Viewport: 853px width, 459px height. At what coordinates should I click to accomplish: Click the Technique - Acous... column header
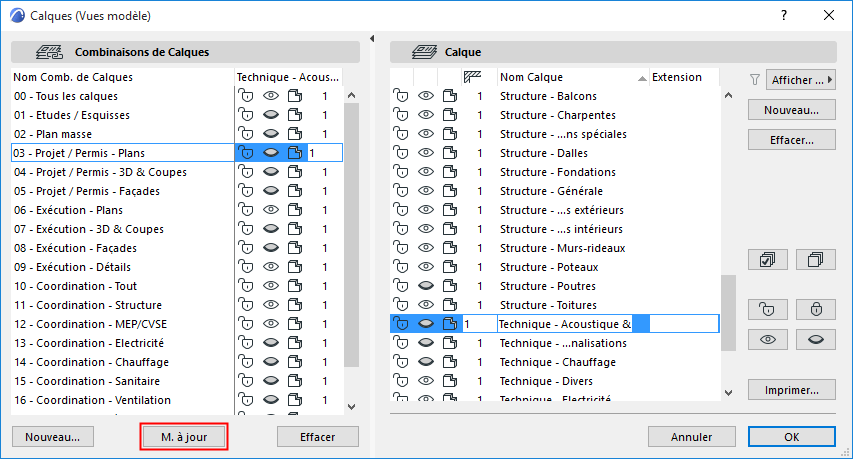[x=289, y=77]
